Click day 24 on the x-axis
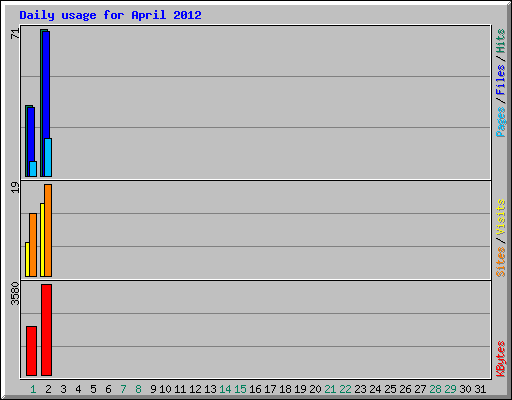 tap(375, 389)
